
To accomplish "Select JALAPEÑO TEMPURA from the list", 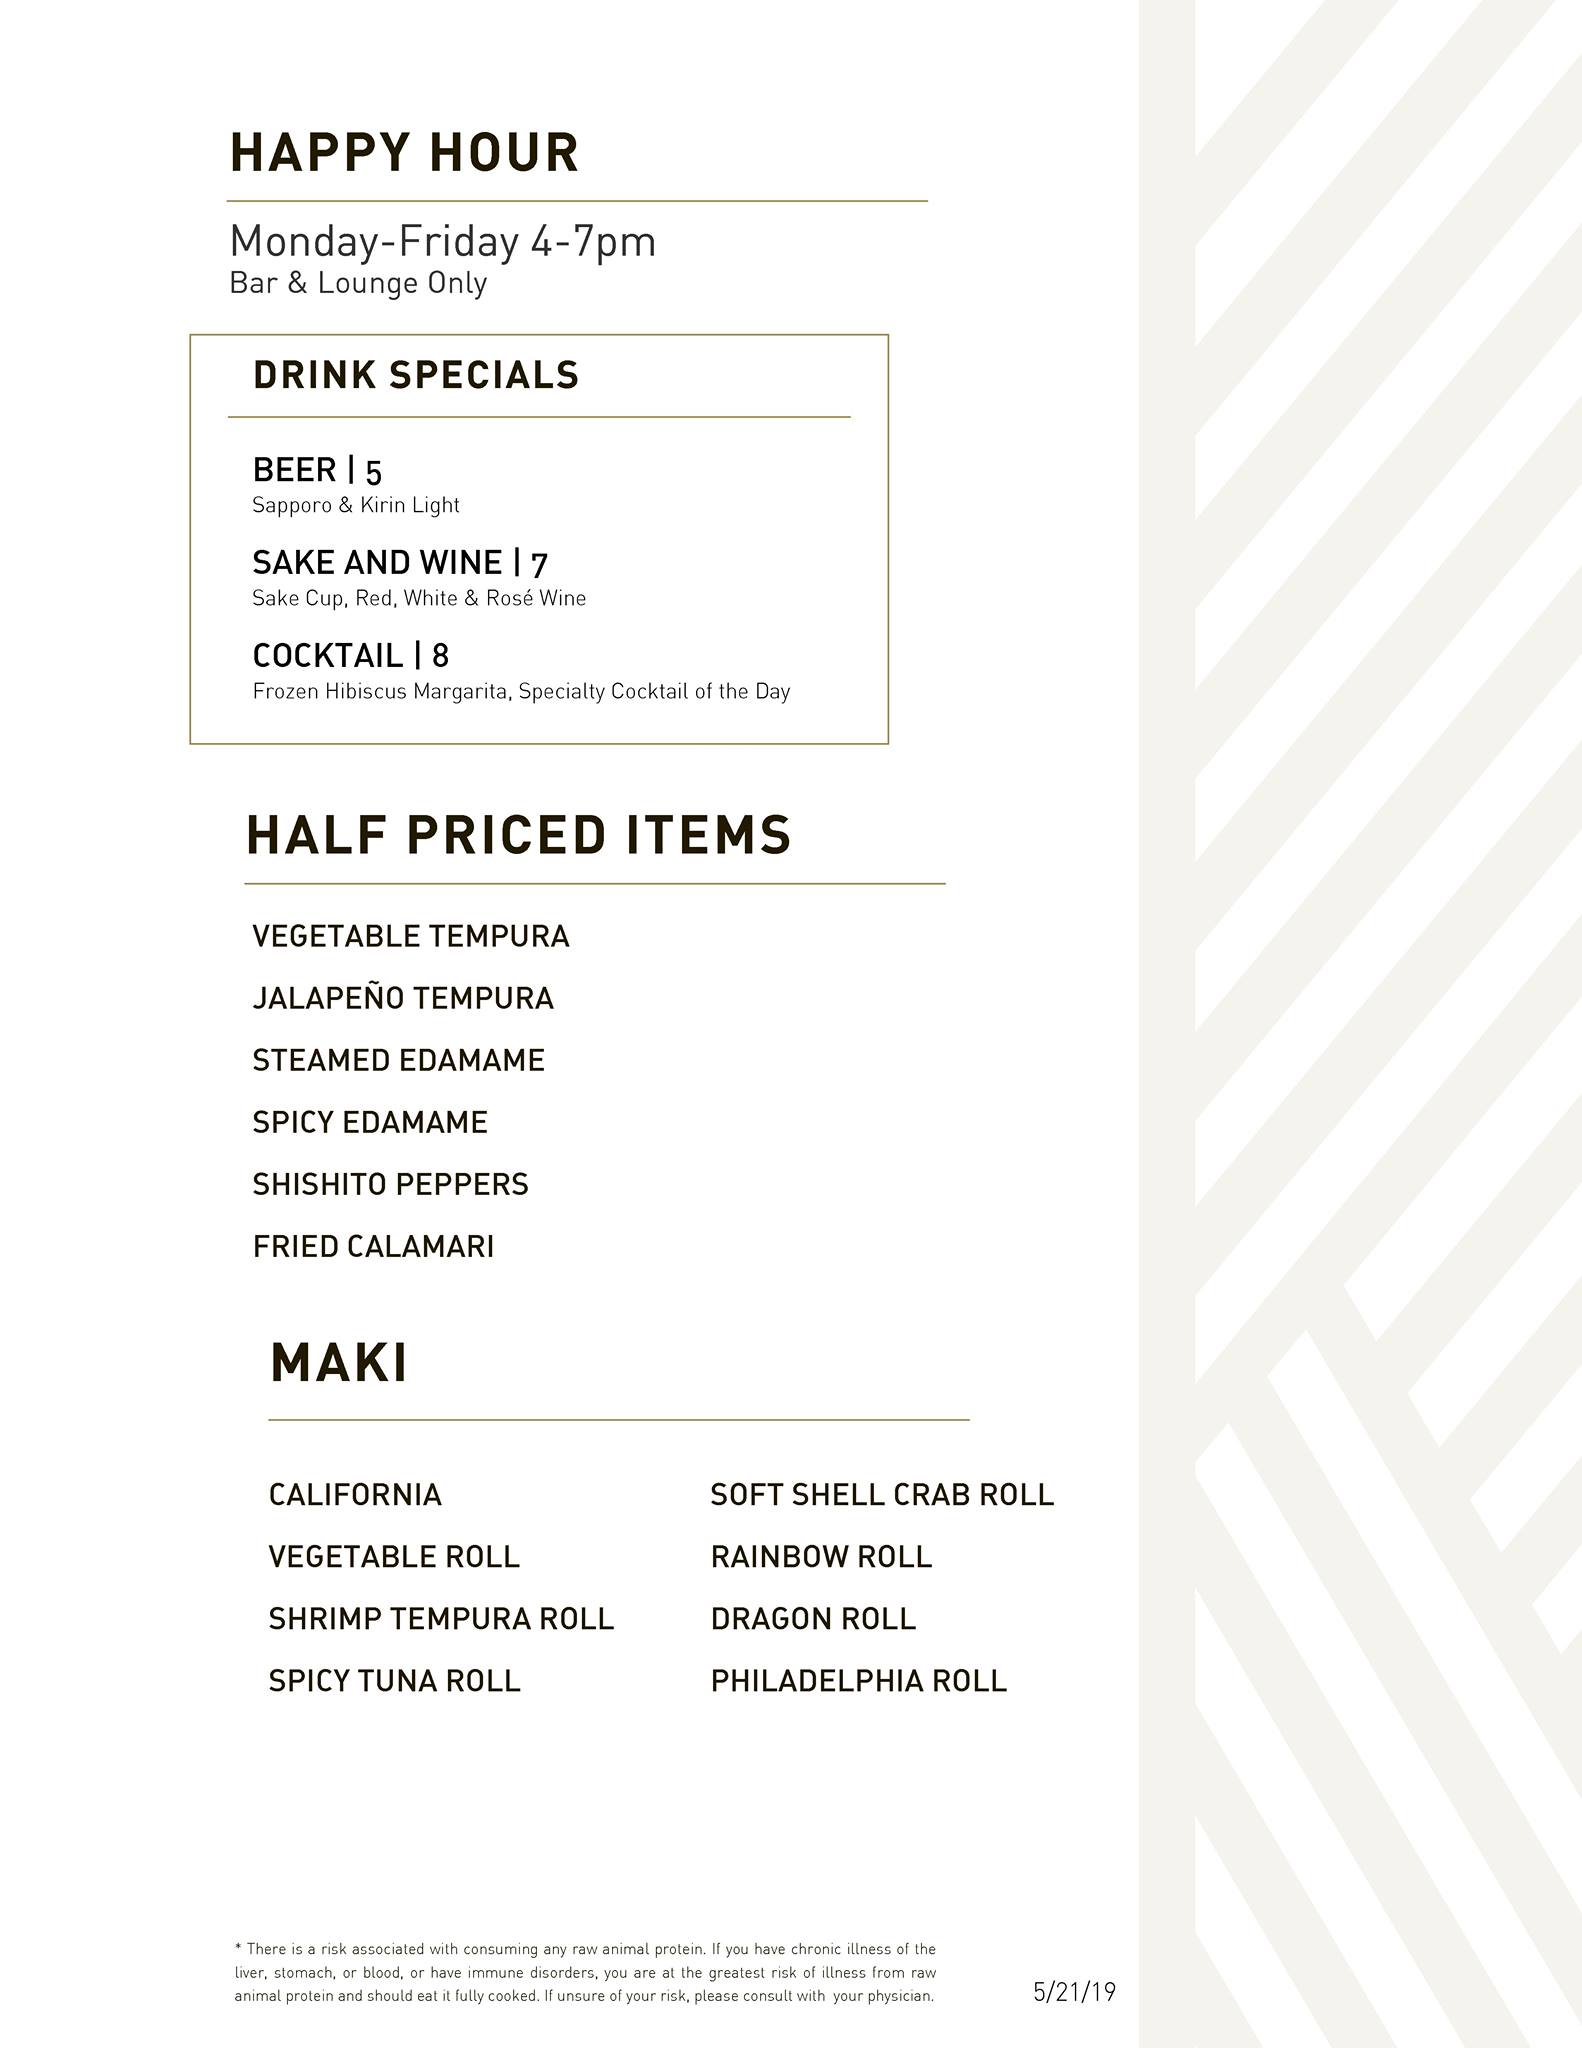I will point(402,999).
